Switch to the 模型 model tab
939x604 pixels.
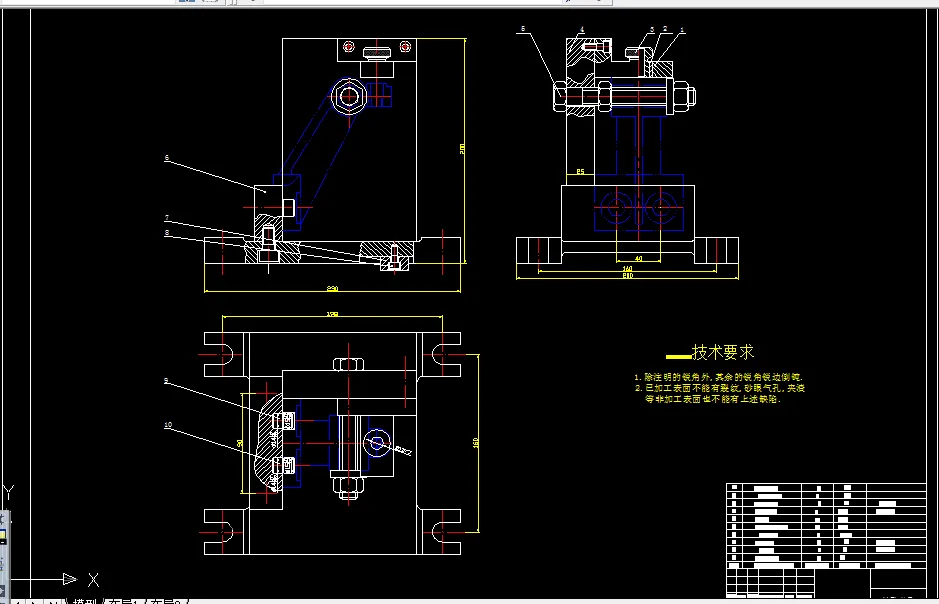(86, 601)
